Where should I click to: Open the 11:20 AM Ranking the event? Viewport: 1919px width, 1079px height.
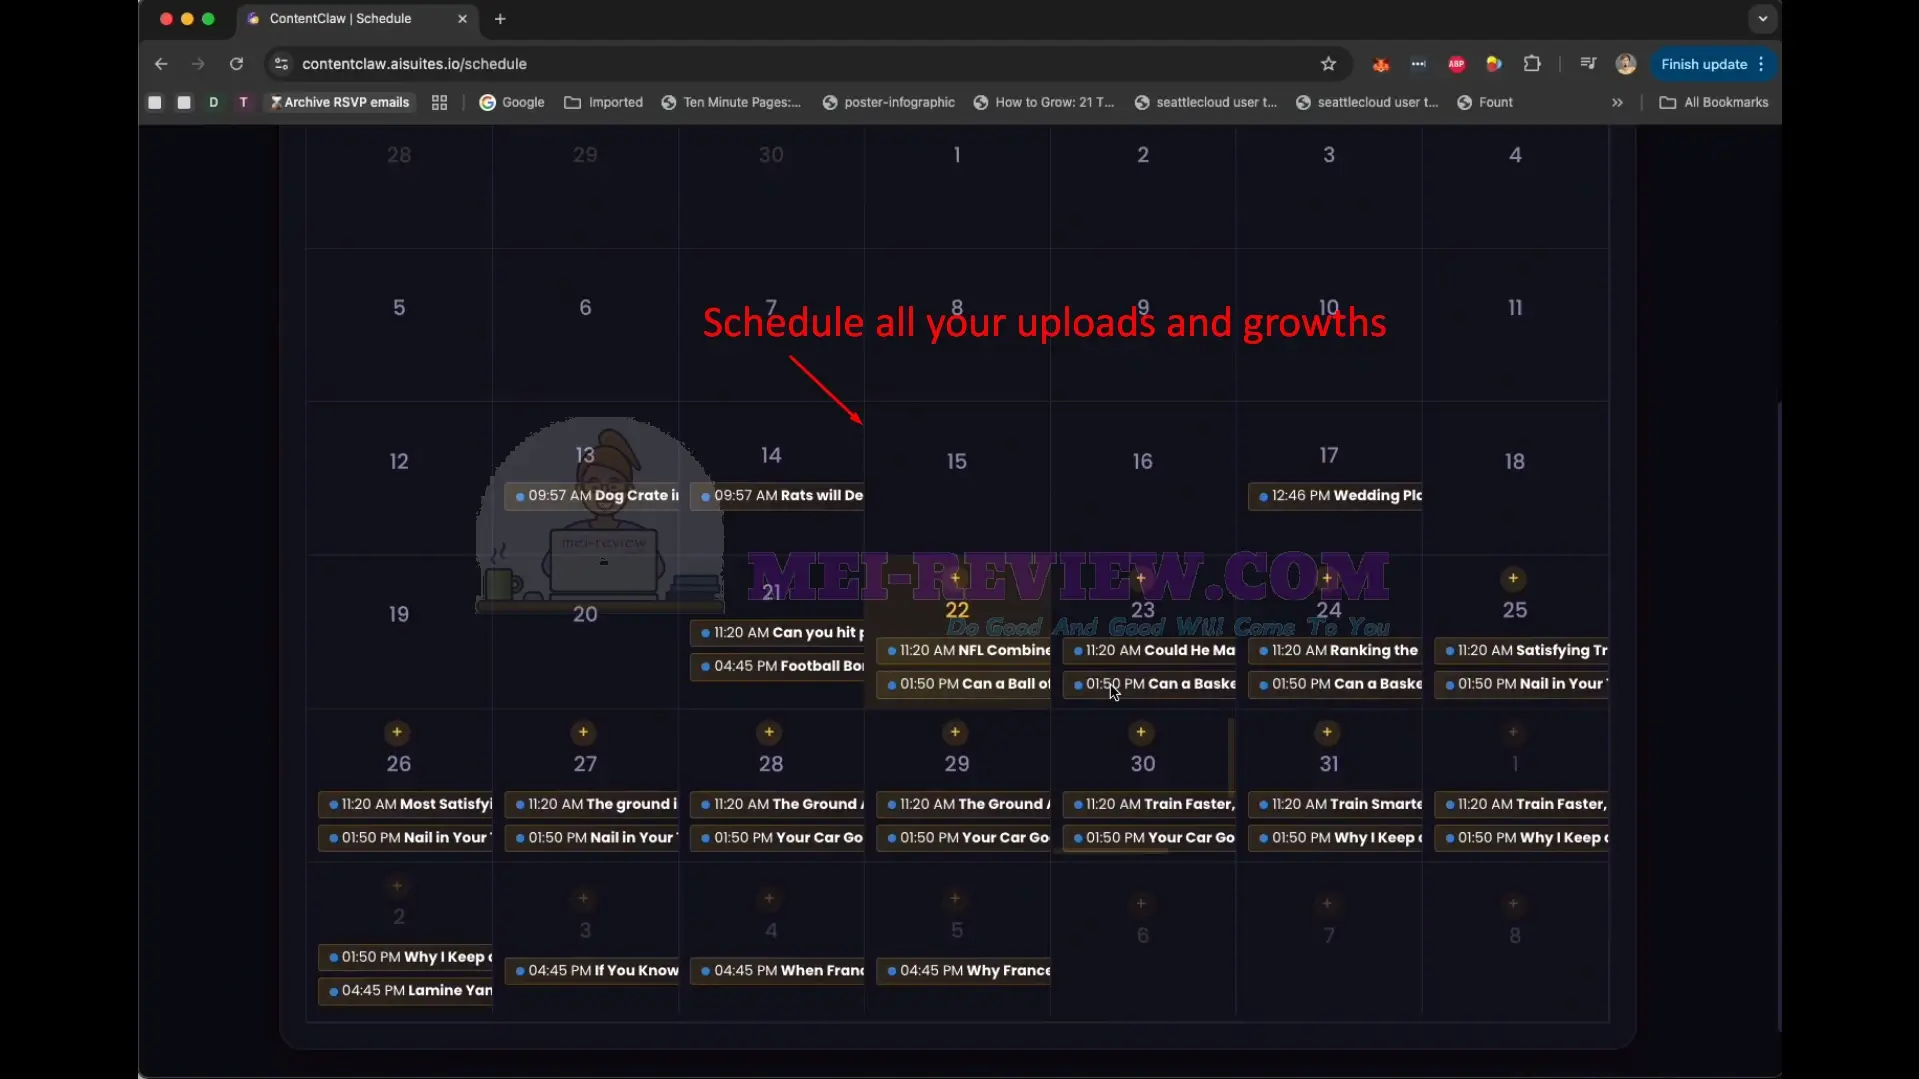[x=1336, y=651]
